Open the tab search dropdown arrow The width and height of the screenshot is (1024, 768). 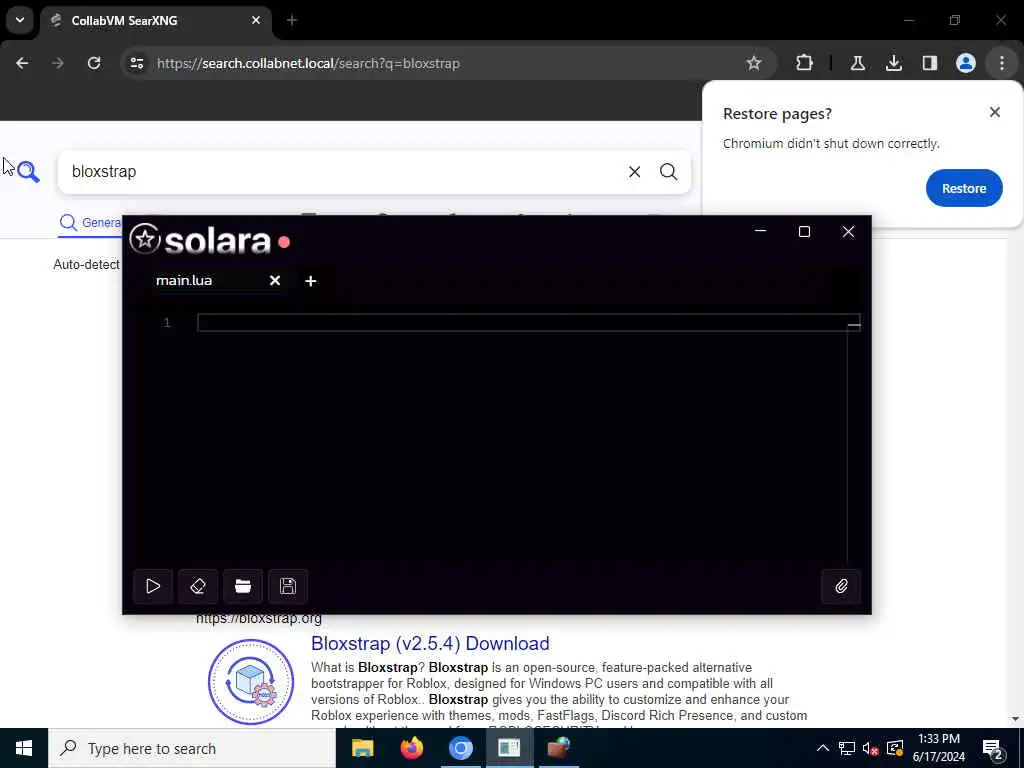coord(20,20)
